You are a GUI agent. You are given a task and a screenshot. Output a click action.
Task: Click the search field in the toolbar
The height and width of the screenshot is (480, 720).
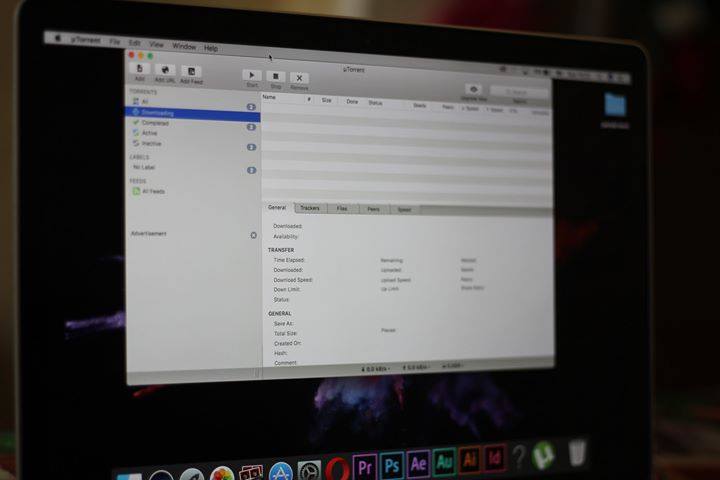click(519, 92)
